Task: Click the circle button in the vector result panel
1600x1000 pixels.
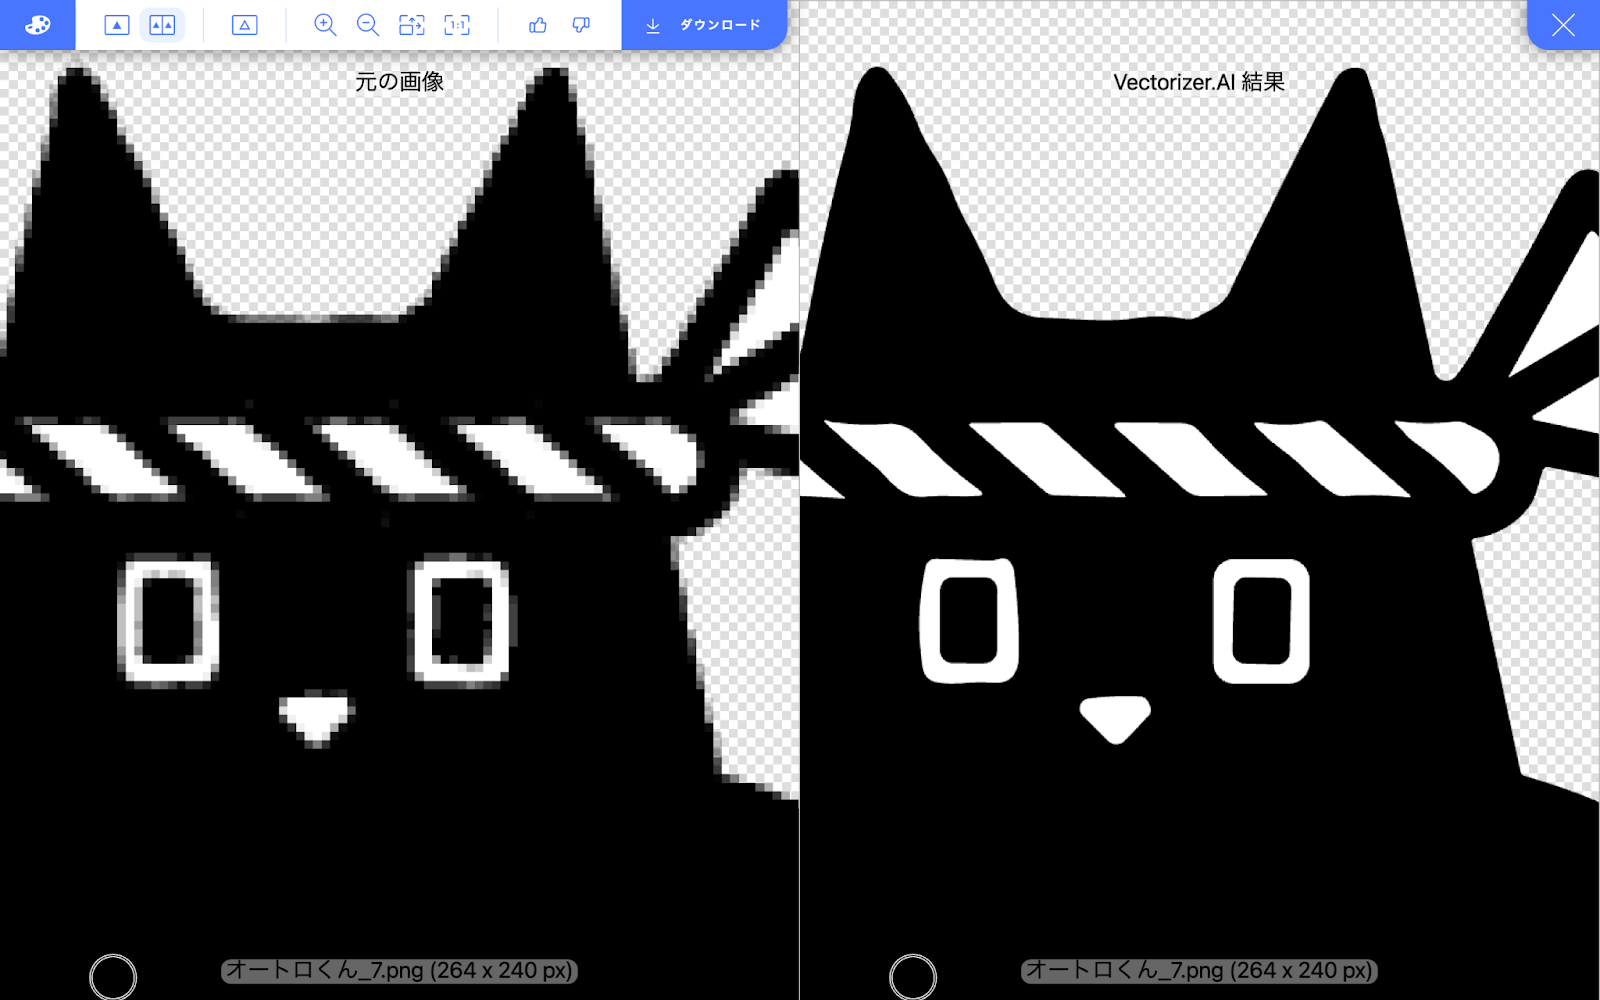Action: 913,977
